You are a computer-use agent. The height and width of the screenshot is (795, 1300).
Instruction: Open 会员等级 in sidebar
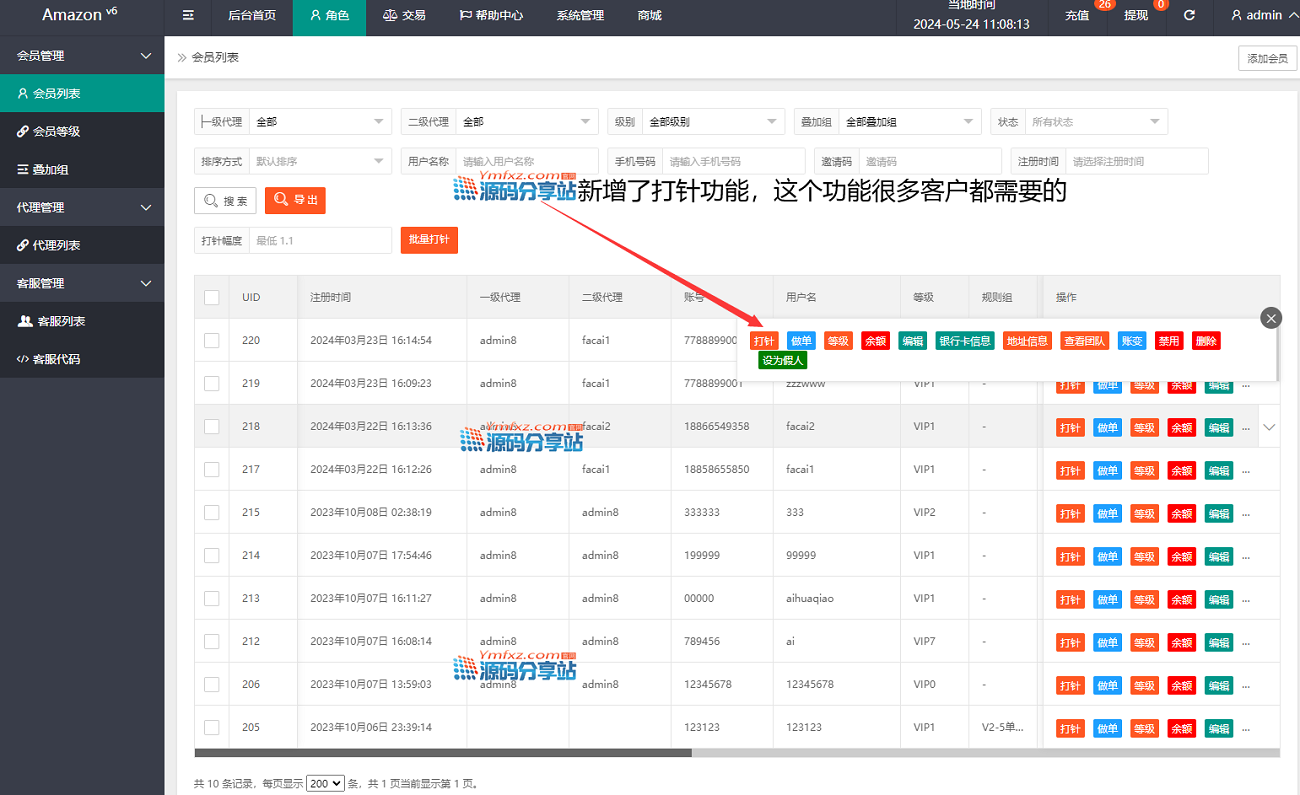[x=56, y=131]
